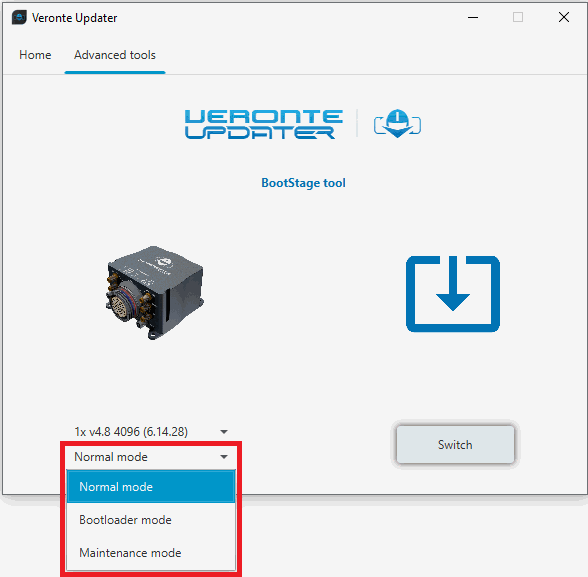Viewport: 588px width, 577px height.
Task: Click the Veronte Updater text logo
Action: (x=264, y=124)
